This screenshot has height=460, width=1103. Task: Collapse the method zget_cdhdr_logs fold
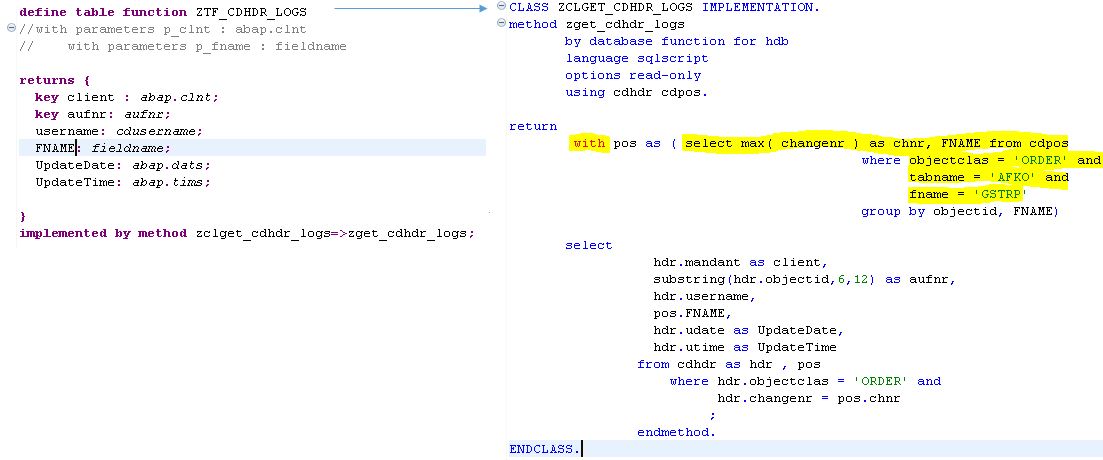tap(501, 24)
